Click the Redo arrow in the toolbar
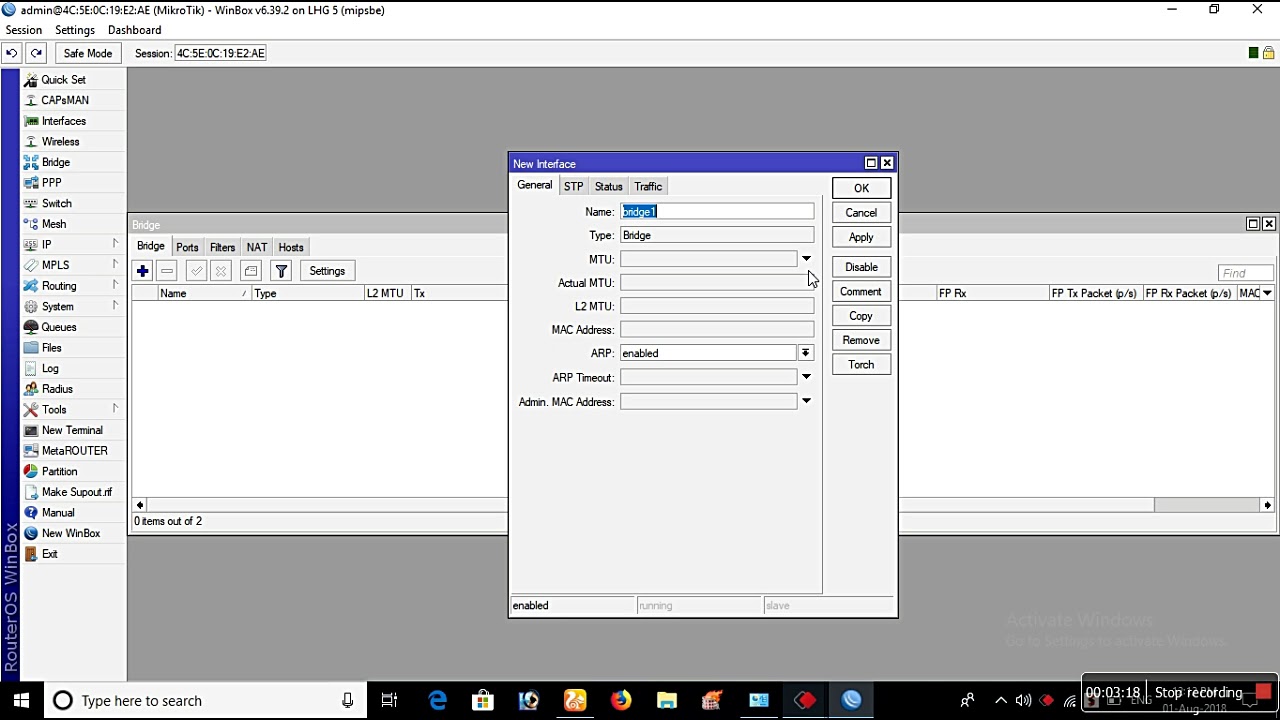 [36, 53]
